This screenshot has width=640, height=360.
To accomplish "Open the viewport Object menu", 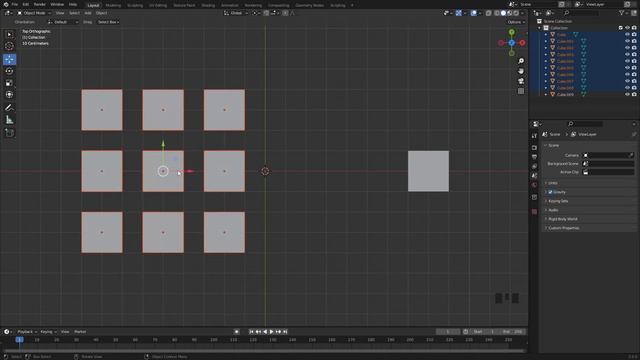I will tap(101, 13).
